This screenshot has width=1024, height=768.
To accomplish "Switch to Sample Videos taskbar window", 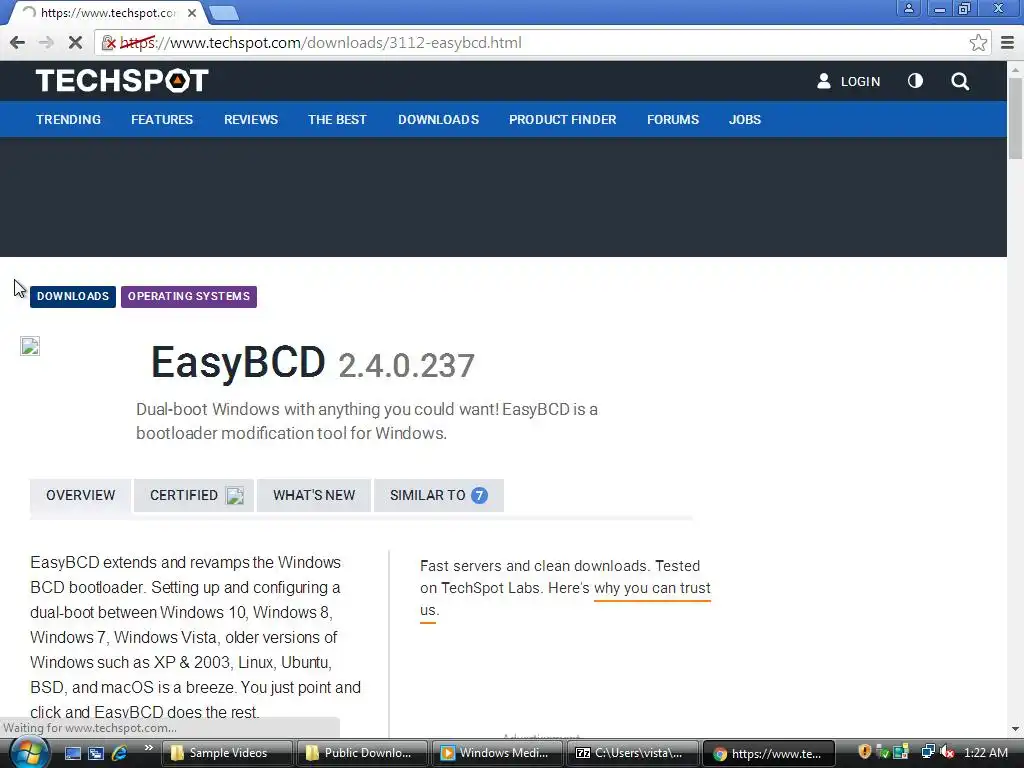I will pyautogui.click(x=228, y=753).
